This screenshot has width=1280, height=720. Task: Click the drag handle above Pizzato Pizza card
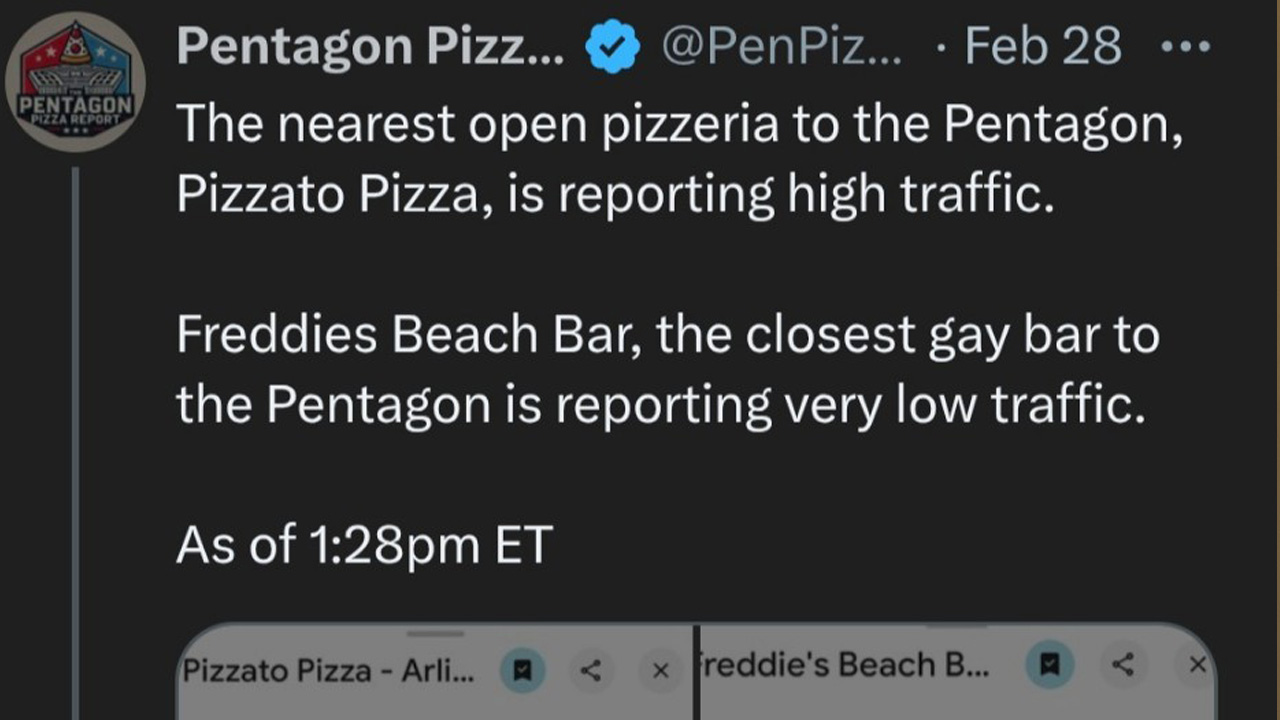click(x=436, y=632)
